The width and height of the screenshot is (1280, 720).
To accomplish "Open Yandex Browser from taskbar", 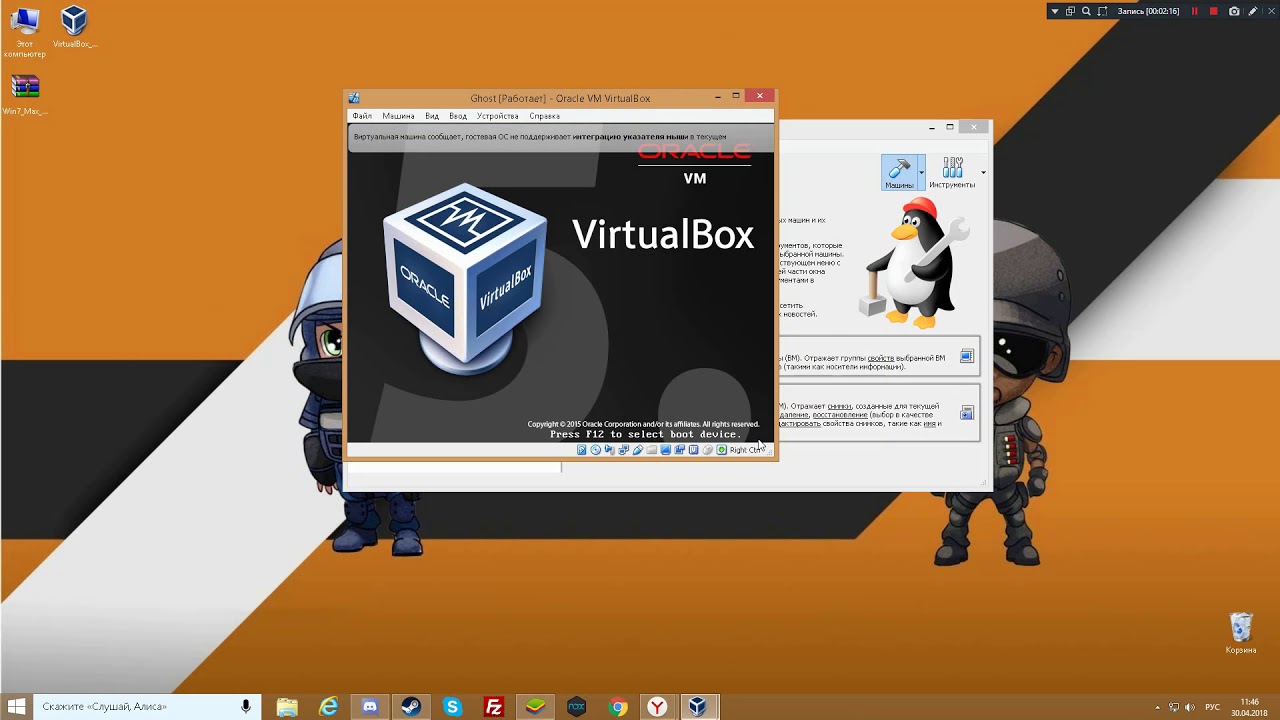I will pyautogui.click(x=657, y=707).
